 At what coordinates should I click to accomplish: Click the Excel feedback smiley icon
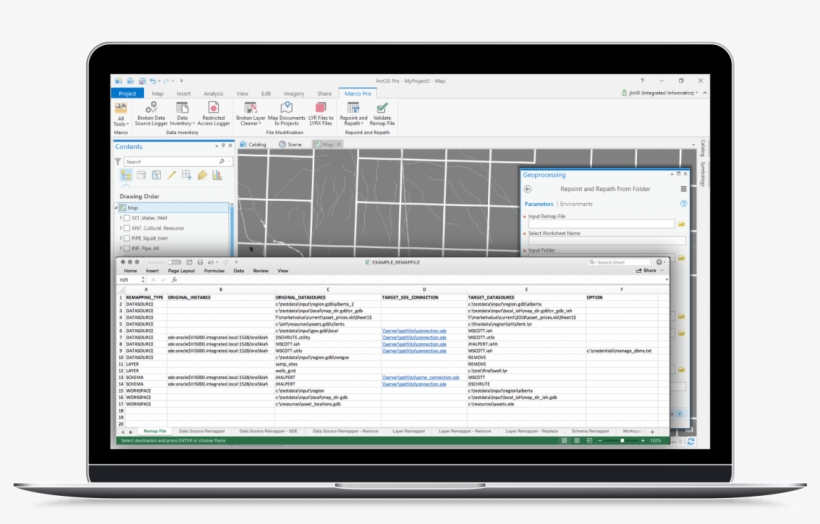coord(659,262)
